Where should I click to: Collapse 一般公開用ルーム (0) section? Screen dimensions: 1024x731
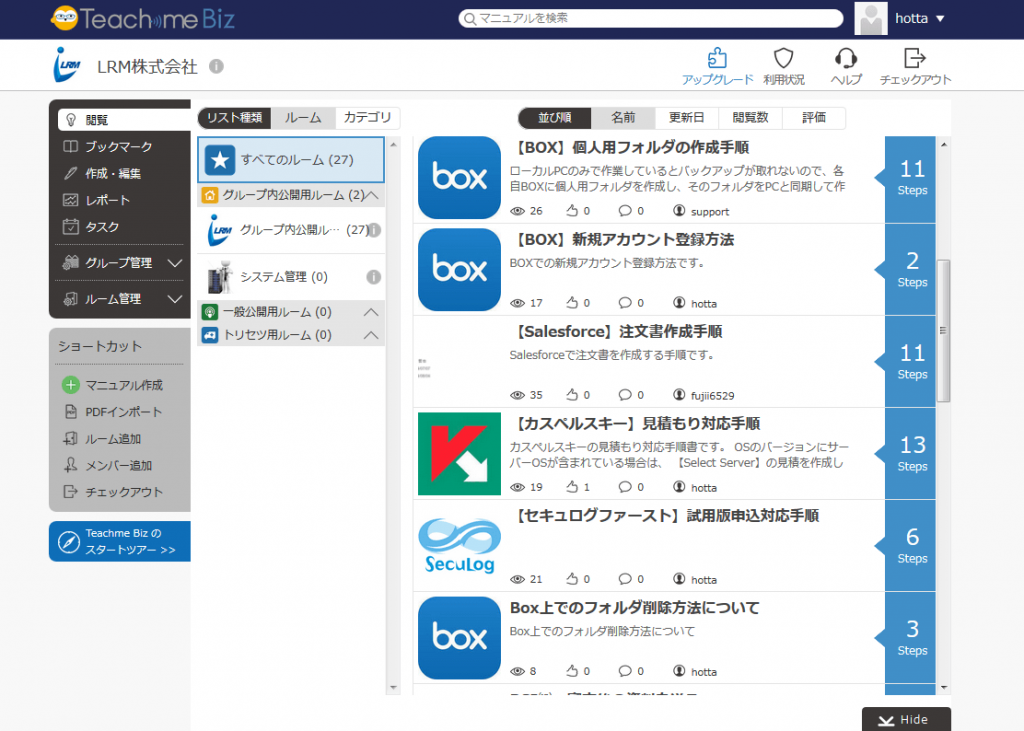[371, 312]
